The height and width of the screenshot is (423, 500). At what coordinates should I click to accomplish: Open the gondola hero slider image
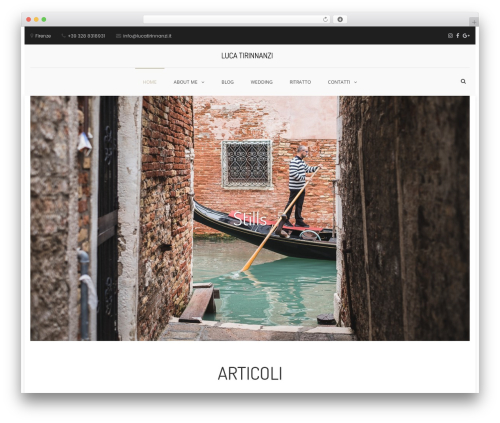point(250,218)
